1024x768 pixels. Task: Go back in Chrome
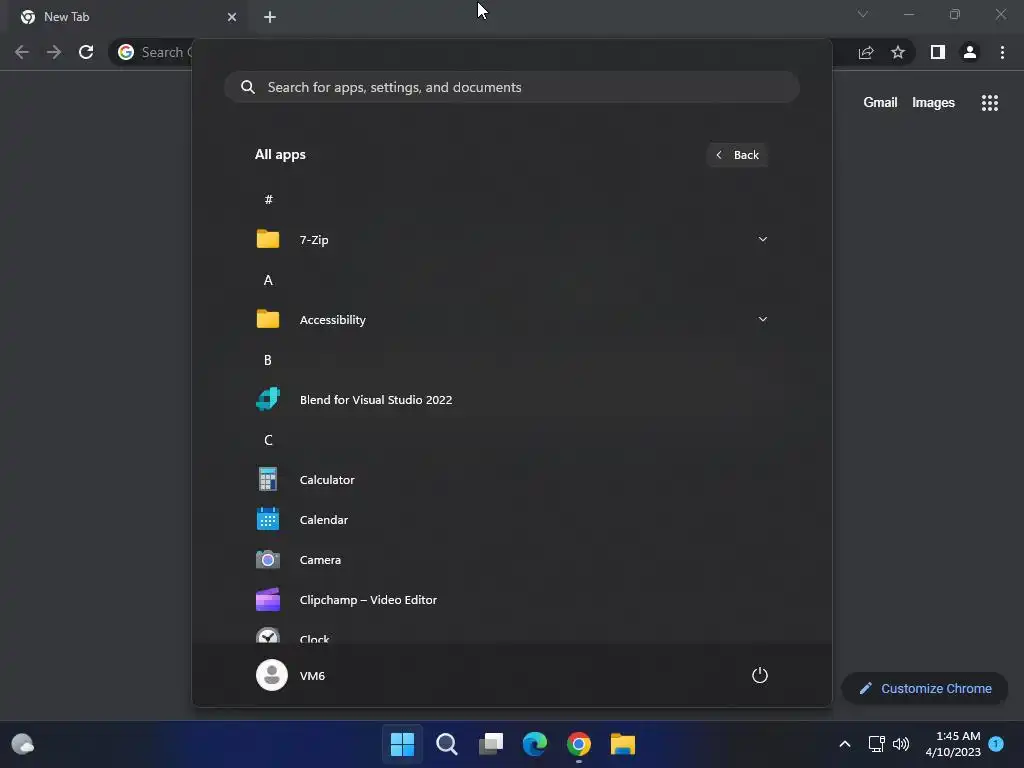pos(22,52)
